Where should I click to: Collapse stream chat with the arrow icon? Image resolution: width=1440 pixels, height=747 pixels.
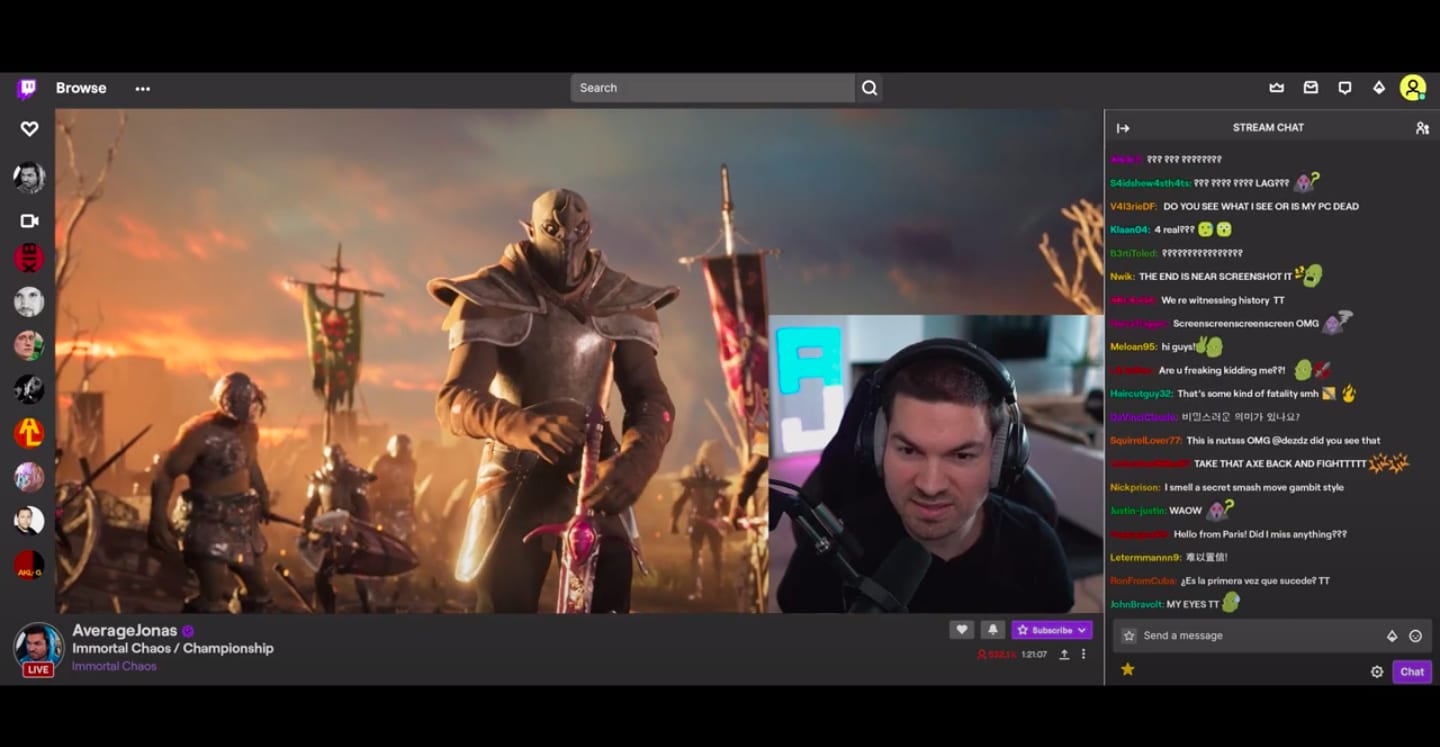pos(1123,128)
